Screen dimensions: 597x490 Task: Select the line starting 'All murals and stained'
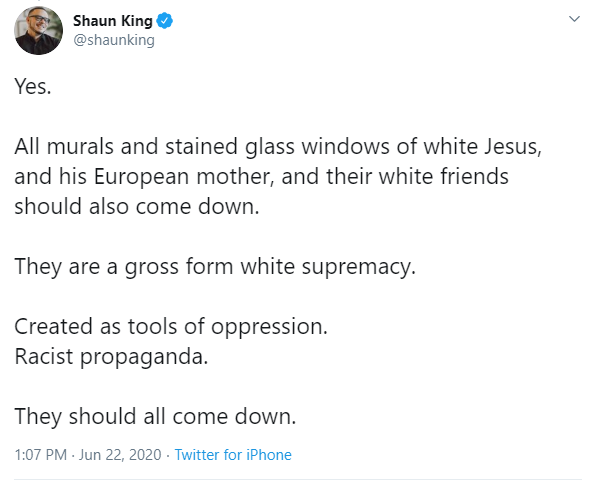(x=278, y=147)
